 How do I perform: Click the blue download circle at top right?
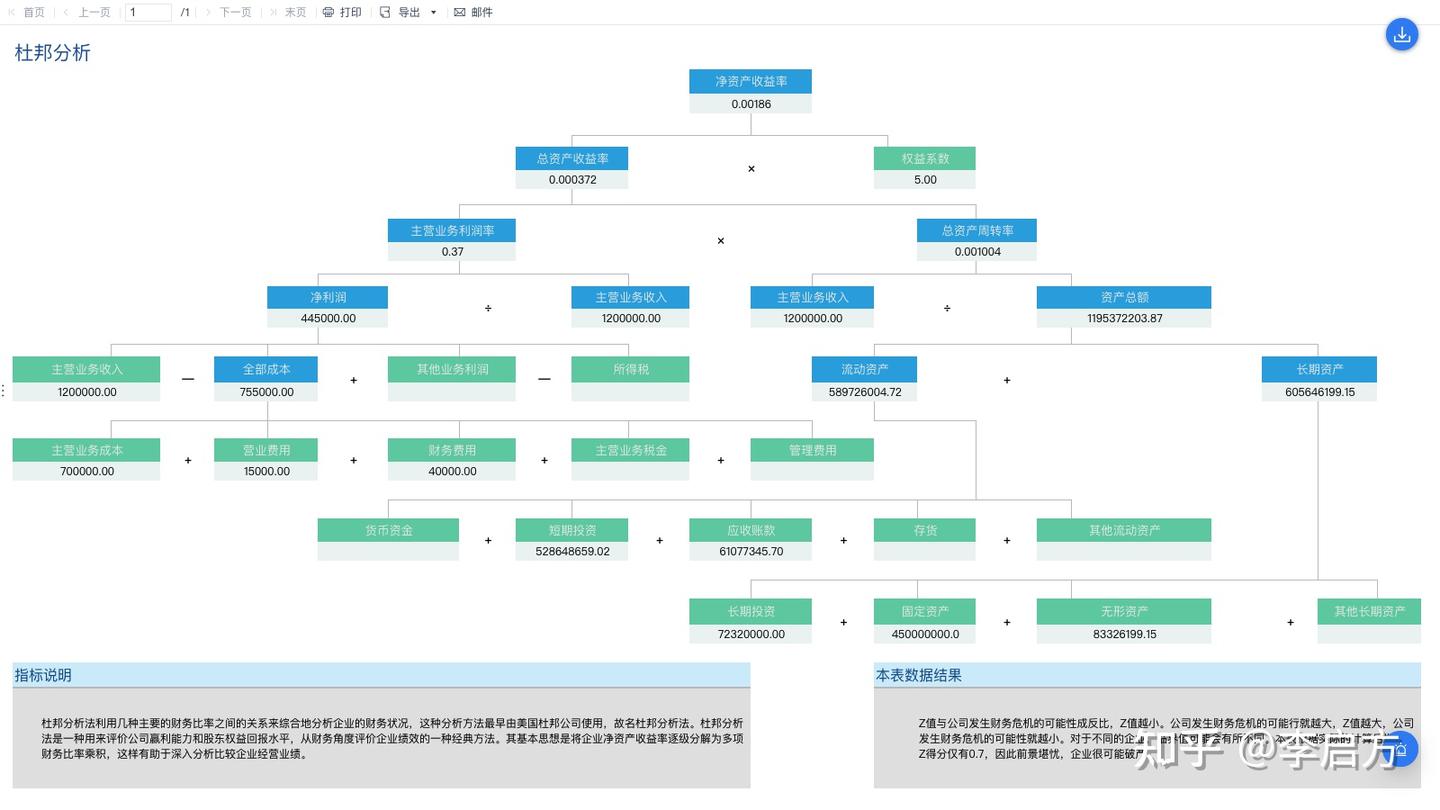(1402, 34)
